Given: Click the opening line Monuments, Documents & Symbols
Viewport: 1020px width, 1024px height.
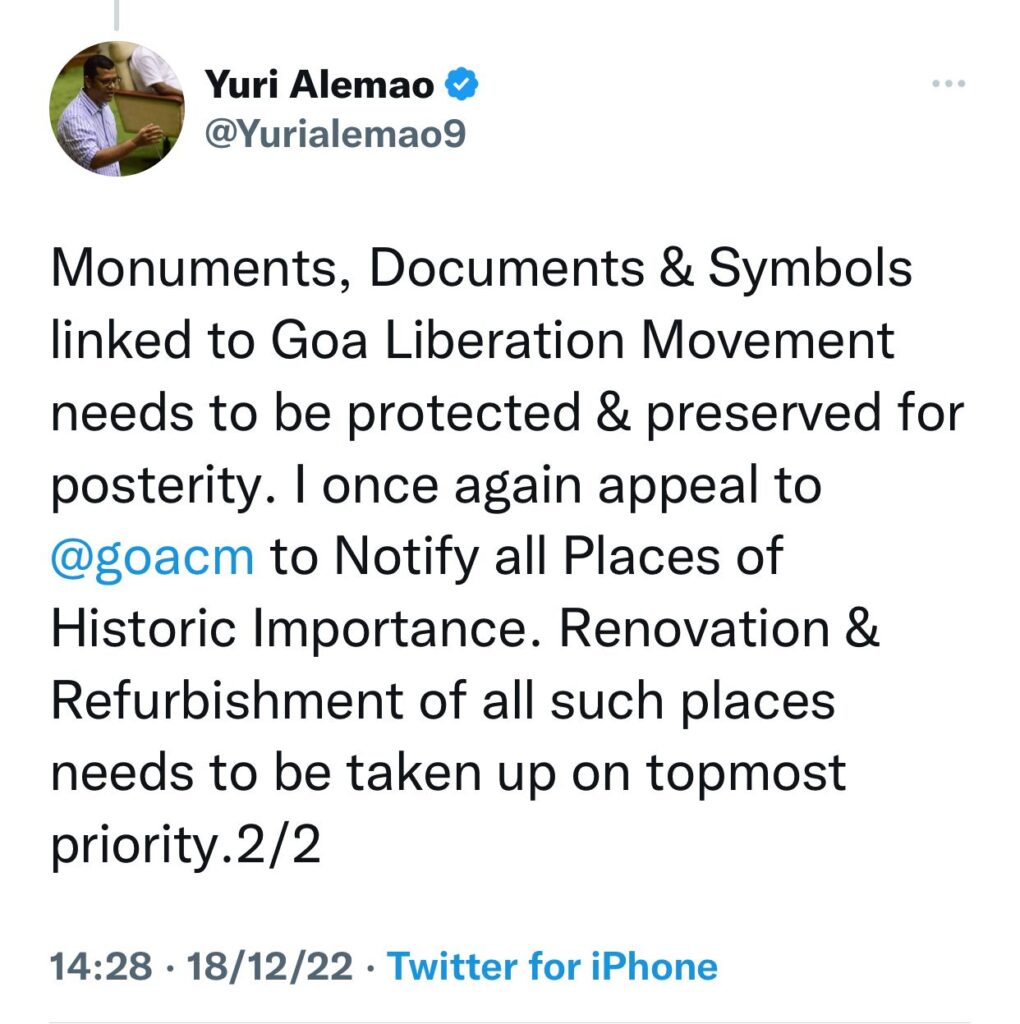Looking at the screenshot, I should 481,268.
